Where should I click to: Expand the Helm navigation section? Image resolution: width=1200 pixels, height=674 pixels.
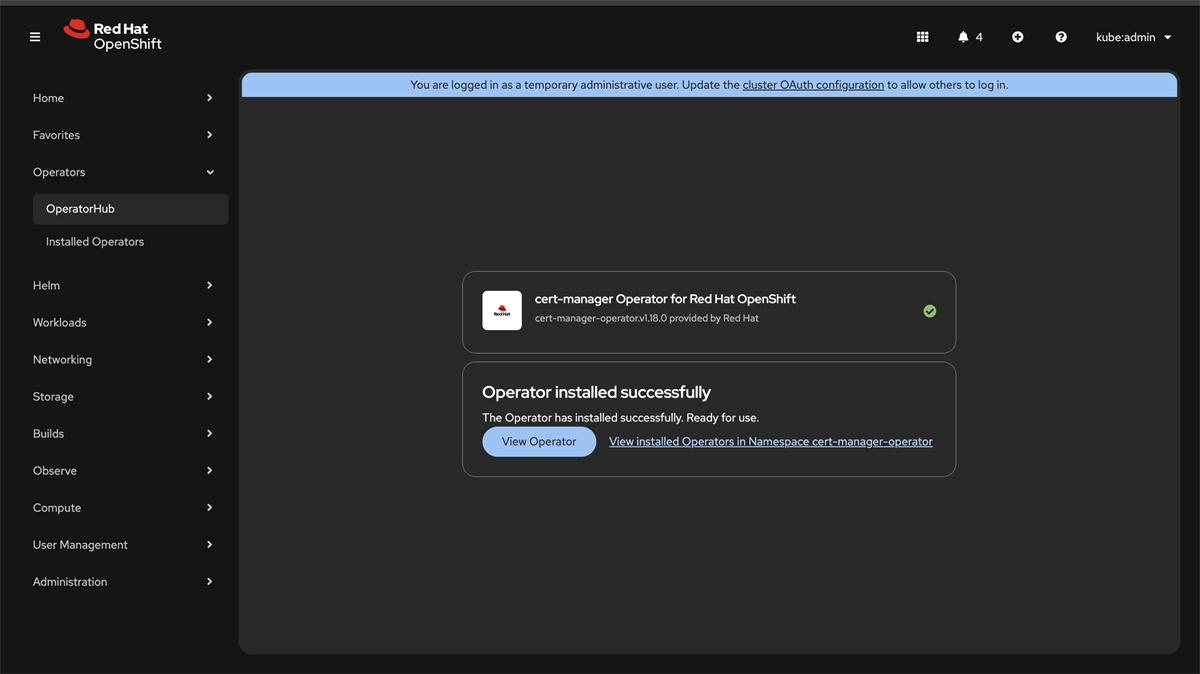point(123,286)
